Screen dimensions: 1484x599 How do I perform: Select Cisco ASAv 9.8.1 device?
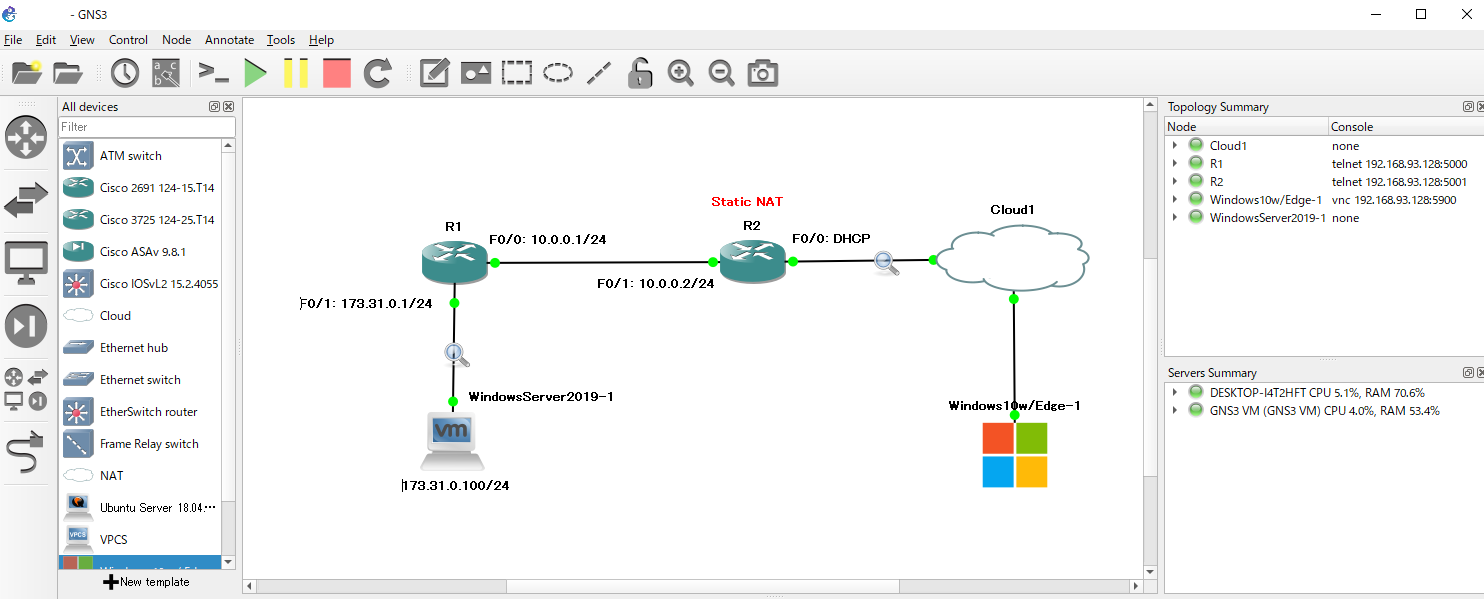pos(140,252)
